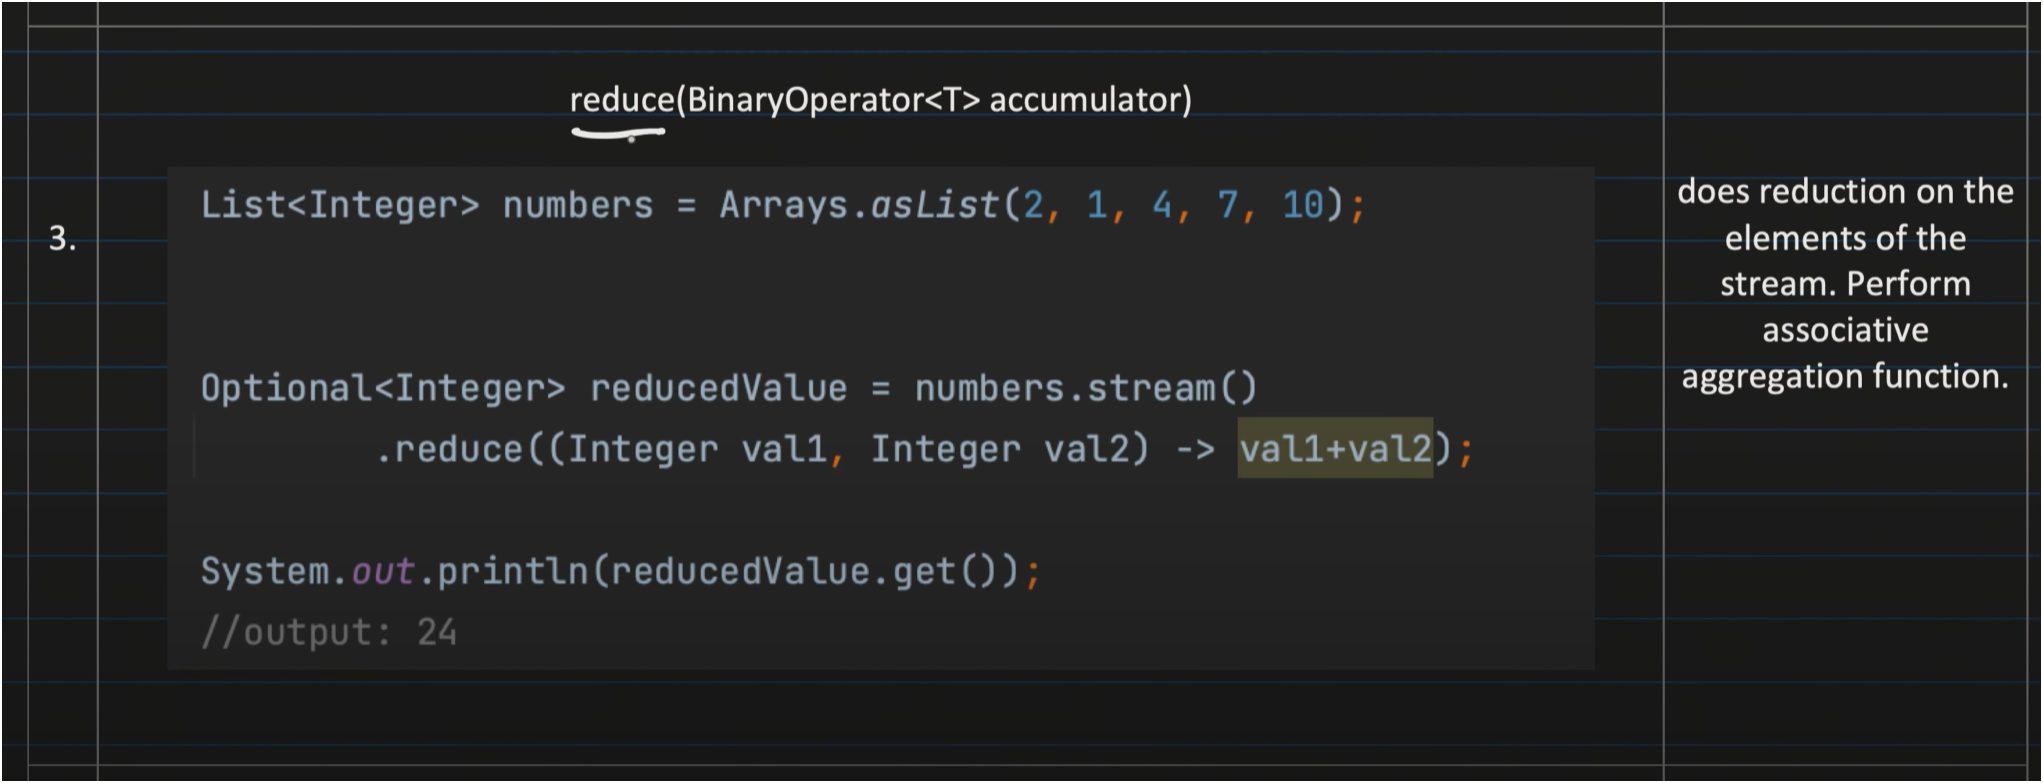Click the -> lambda arrow
Image resolution: width=2043 pixels, height=783 pixels.
(x=1194, y=449)
